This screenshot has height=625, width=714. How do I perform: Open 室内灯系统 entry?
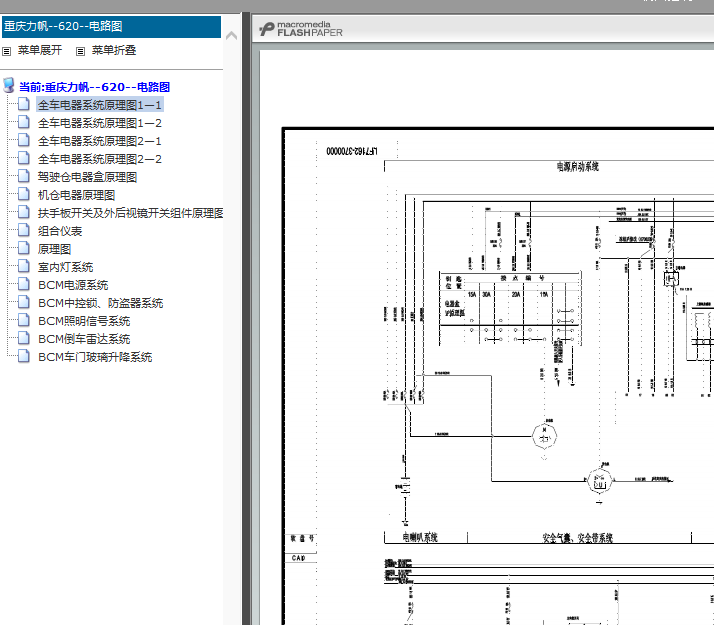coord(65,267)
